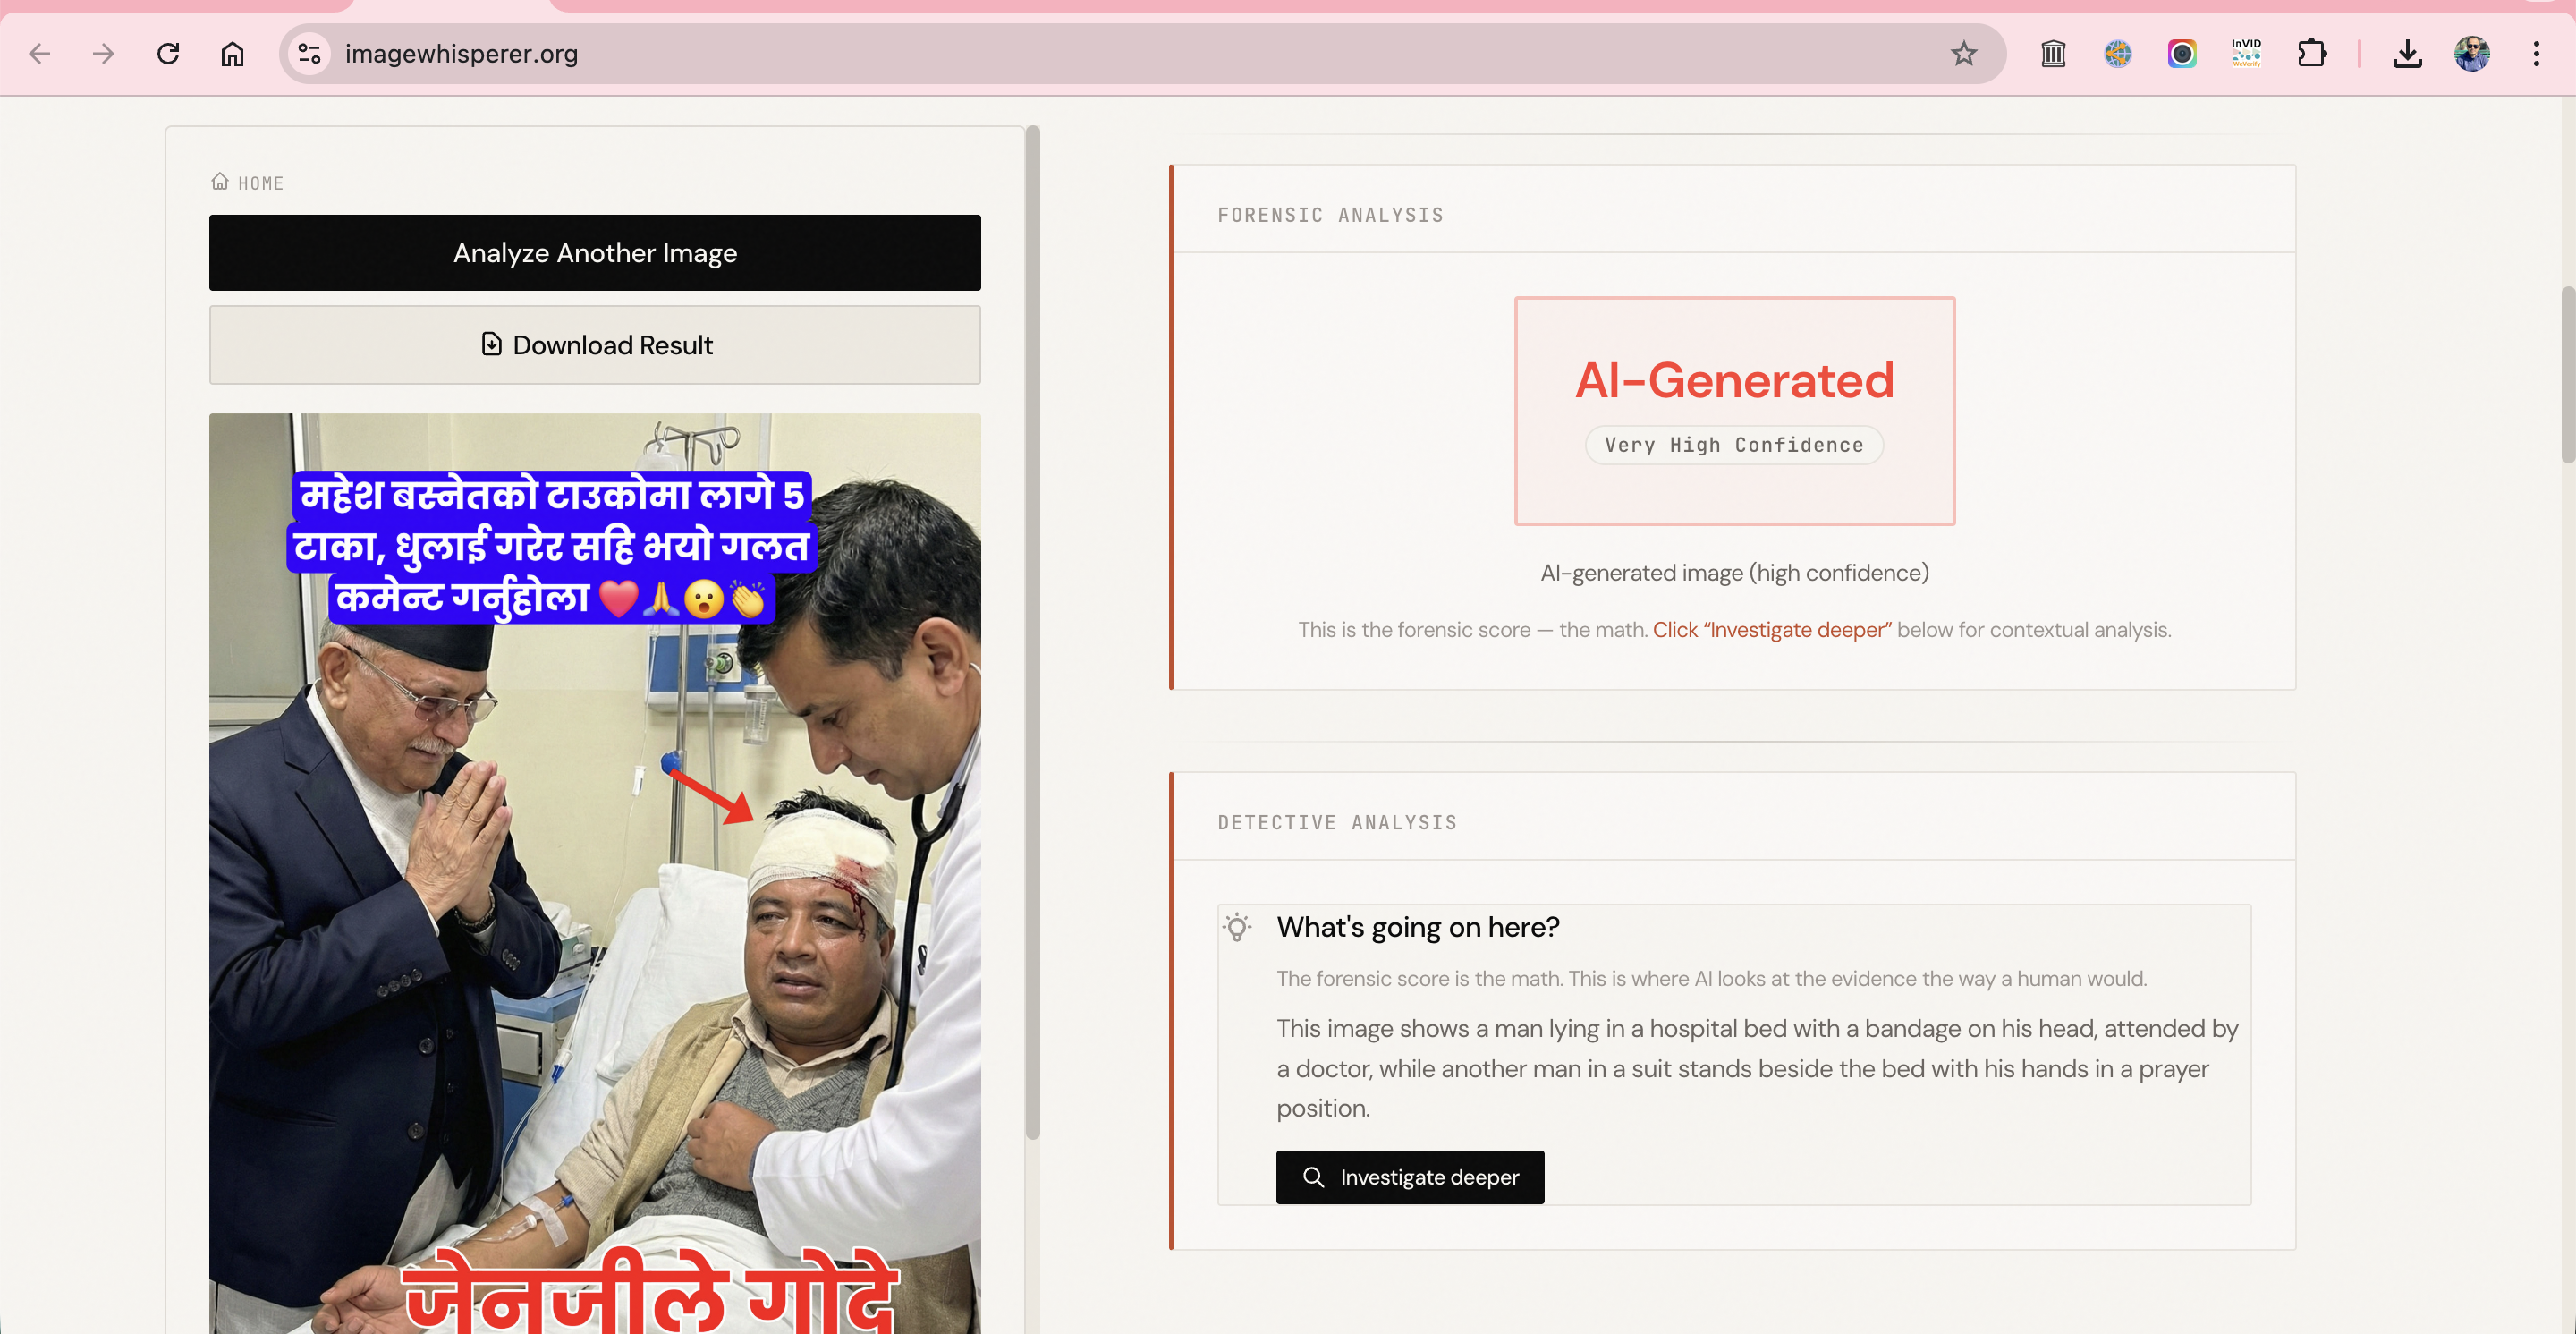Reload the current page
The width and height of the screenshot is (2576, 1334).
click(168, 54)
